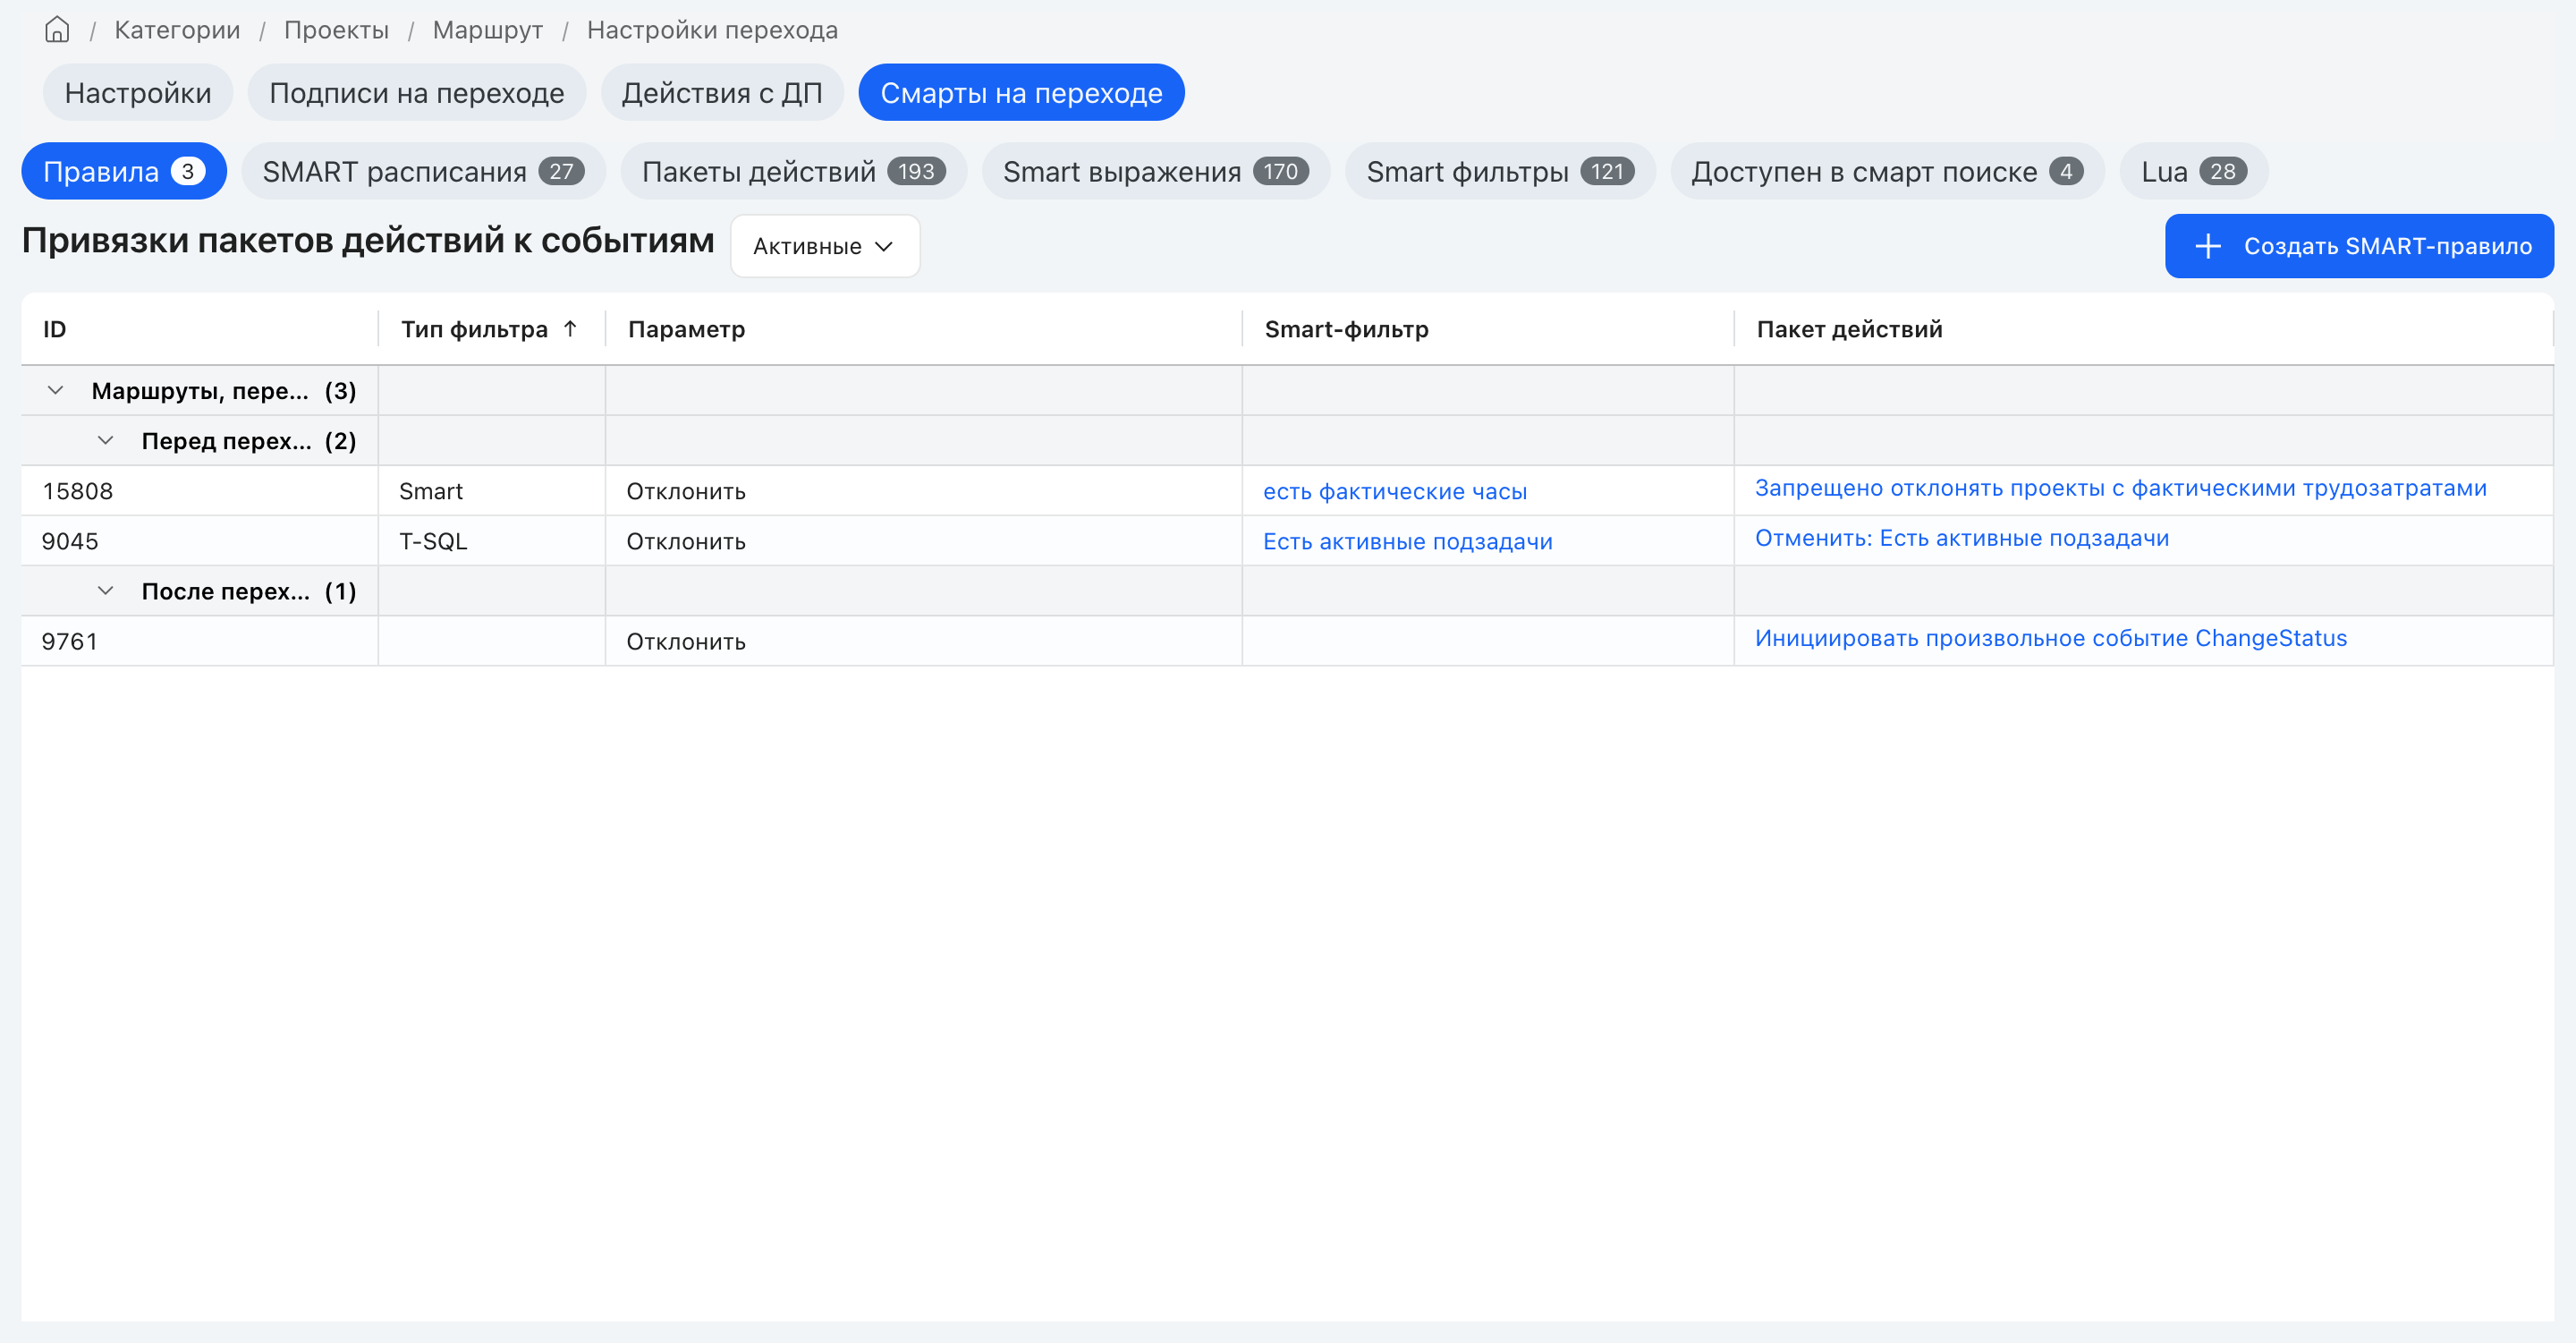Open the Проекты breadcrumb

click(x=336, y=30)
